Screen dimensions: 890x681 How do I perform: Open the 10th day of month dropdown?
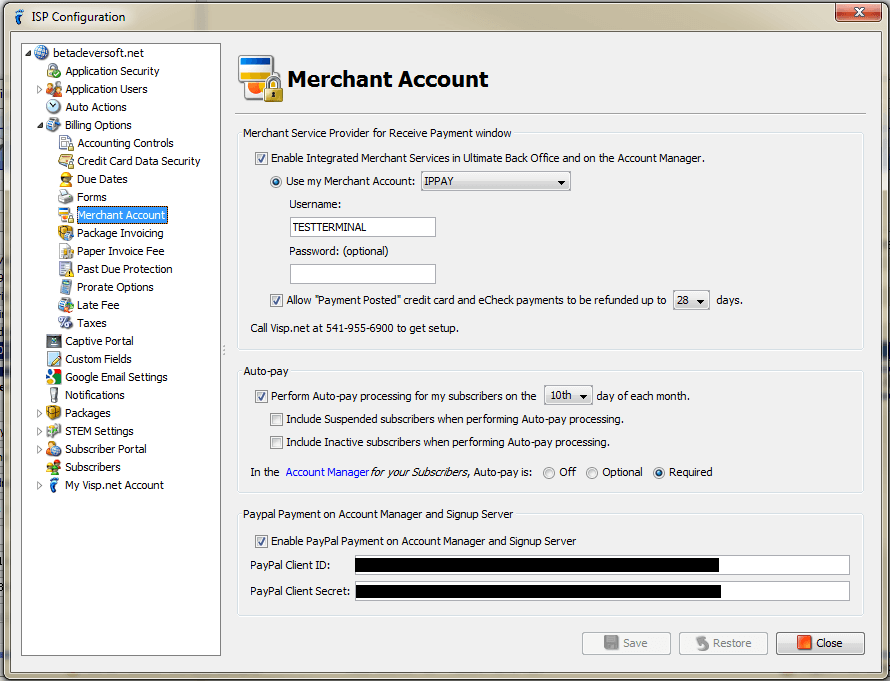point(568,396)
